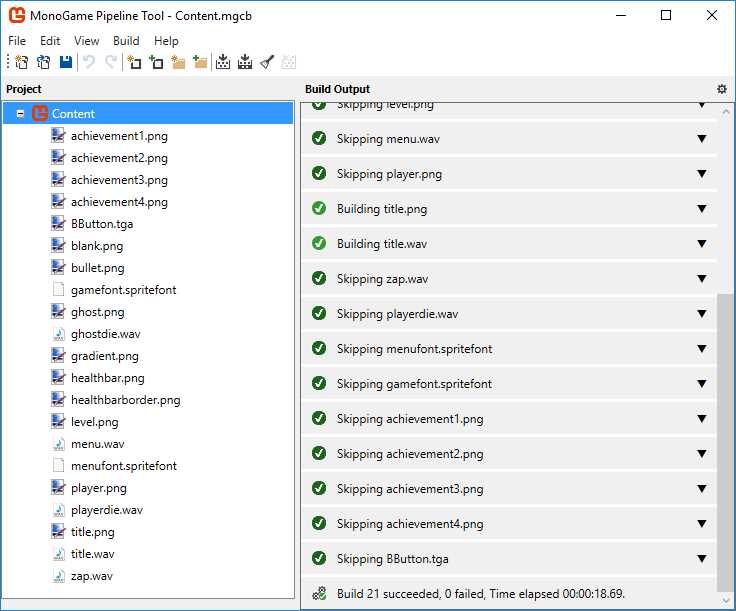Screen dimensions: 736x611
Task: Select title.png in the project tree
Action: 92,532
